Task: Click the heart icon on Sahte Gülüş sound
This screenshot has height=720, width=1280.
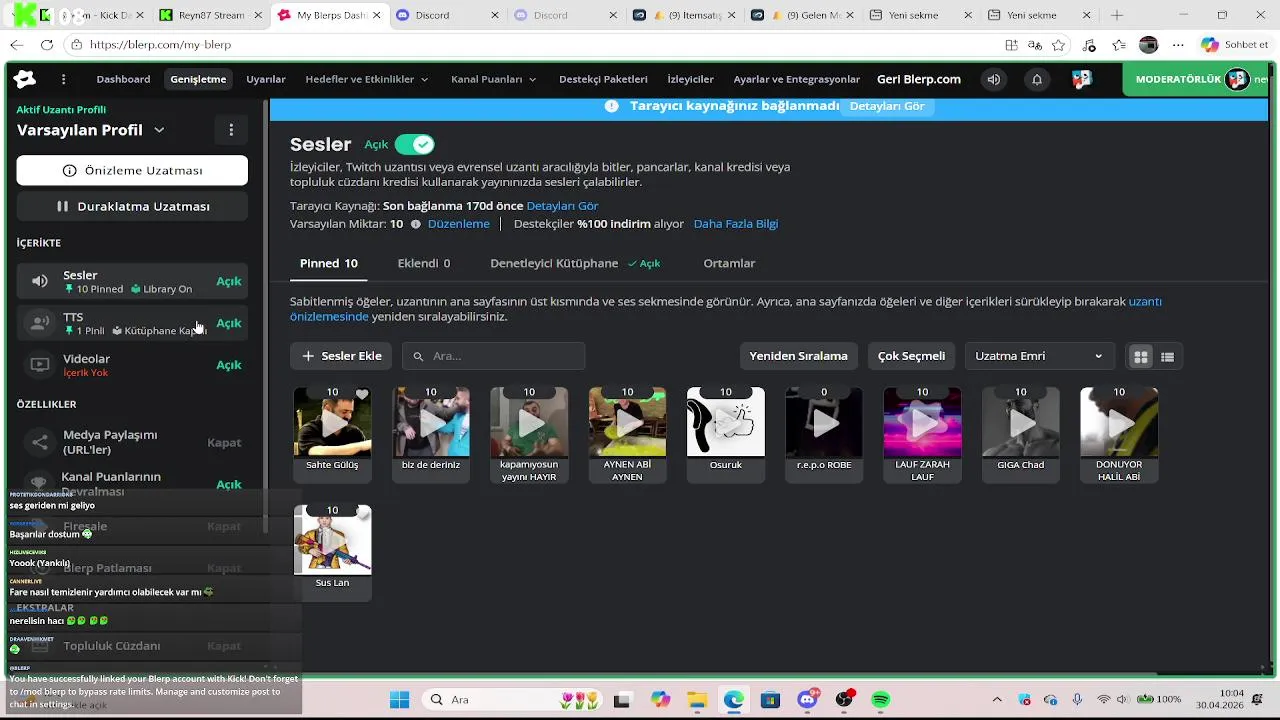Action: [362, 394]
